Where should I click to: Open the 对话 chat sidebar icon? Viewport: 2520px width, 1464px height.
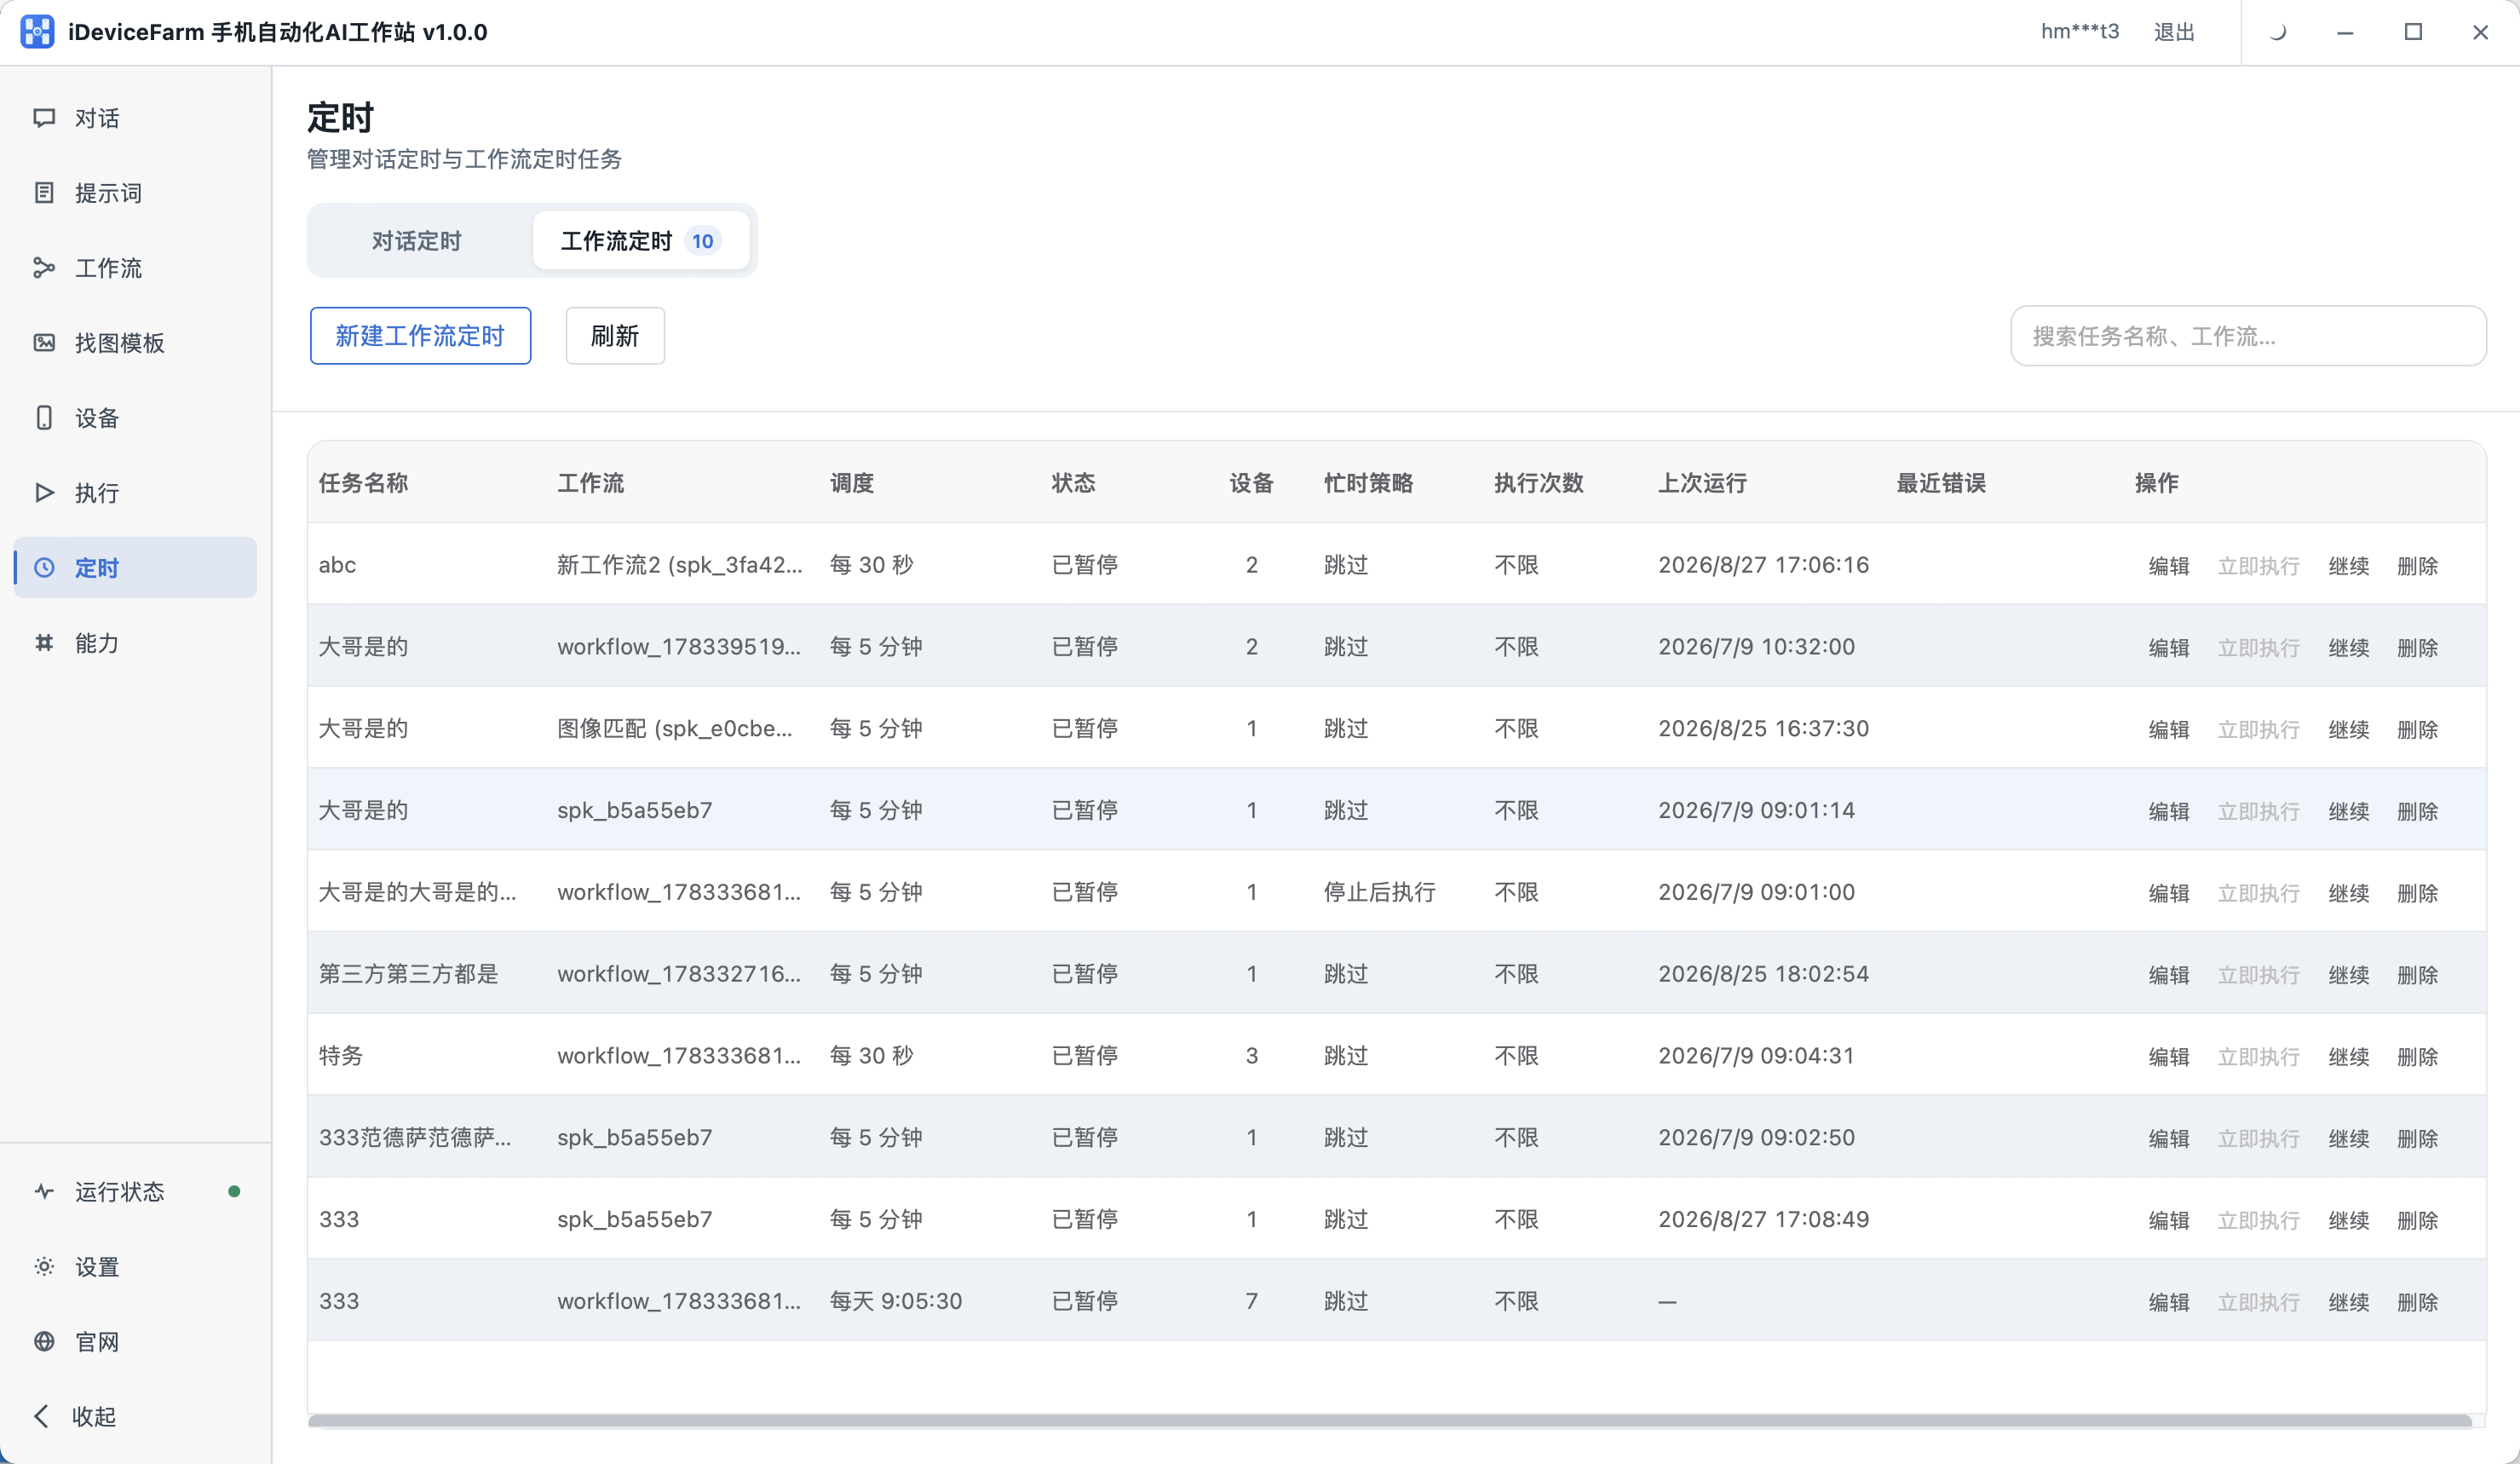point(44,118)
